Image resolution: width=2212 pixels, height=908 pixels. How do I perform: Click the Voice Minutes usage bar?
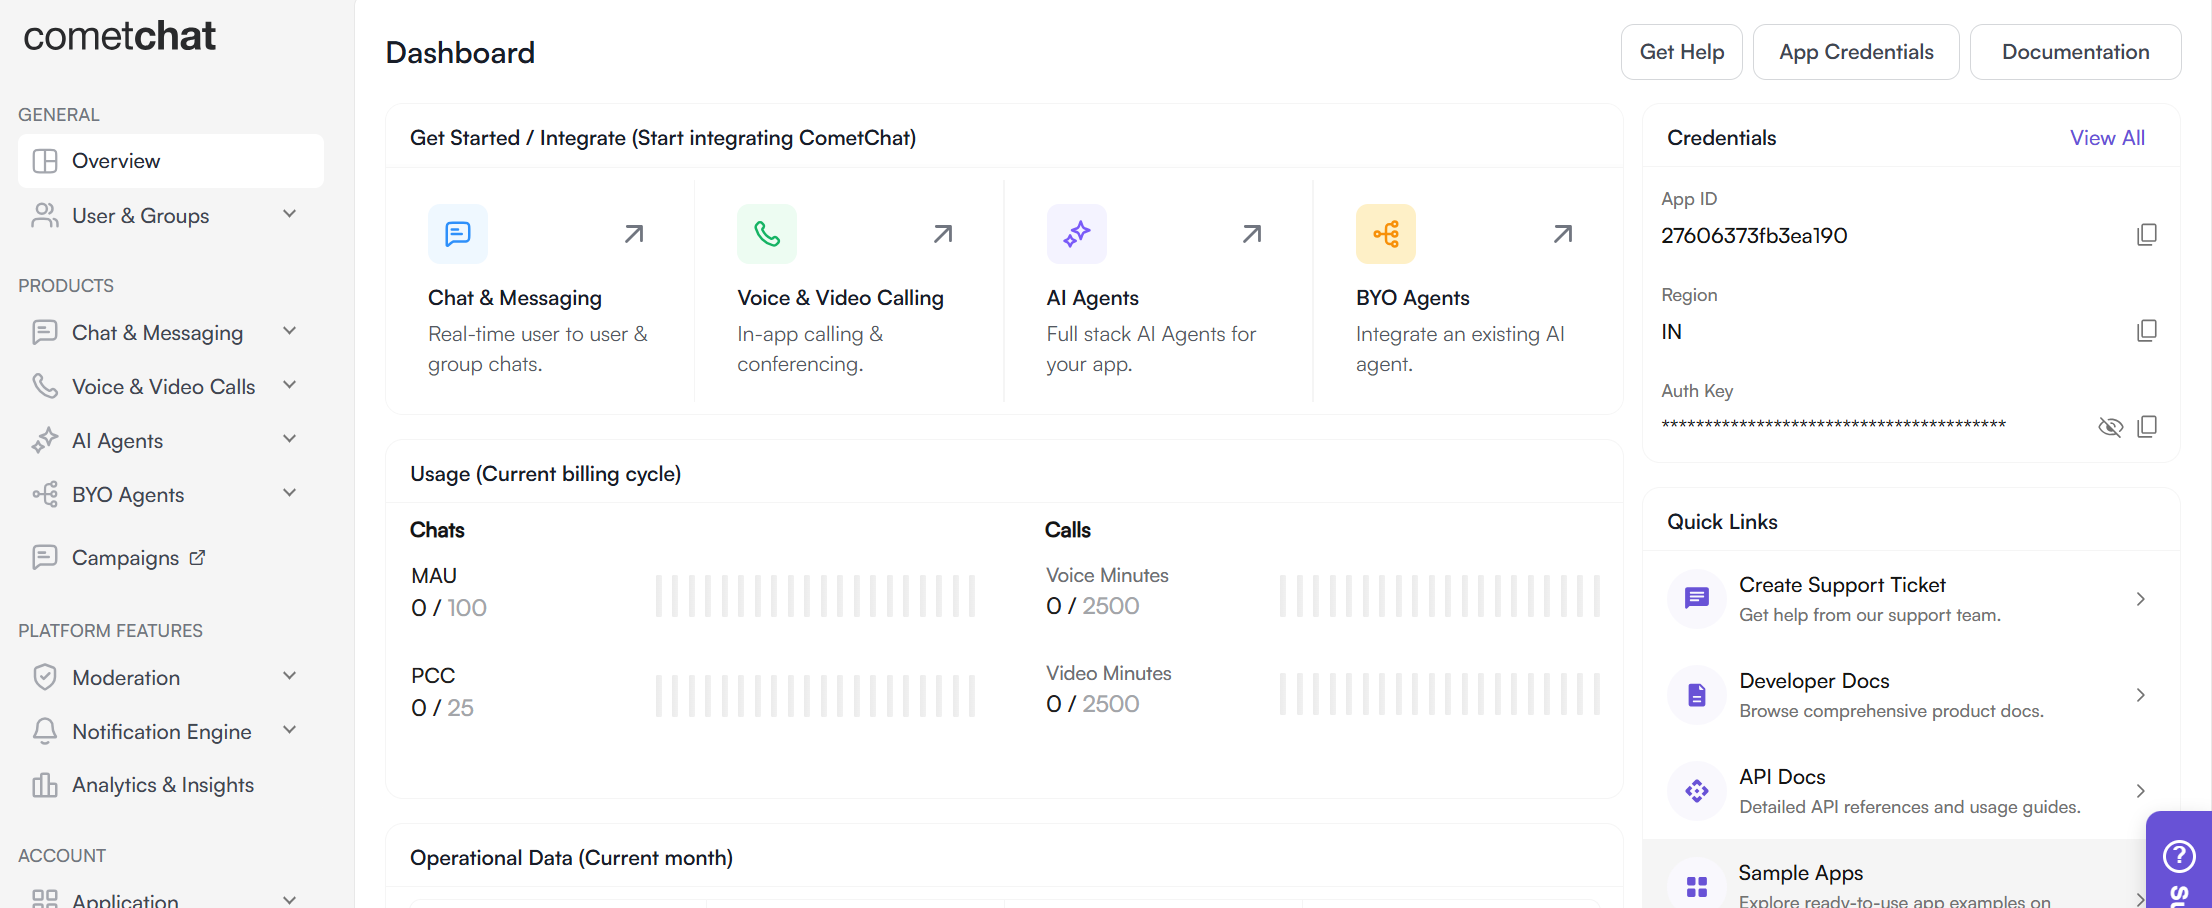1440,596
